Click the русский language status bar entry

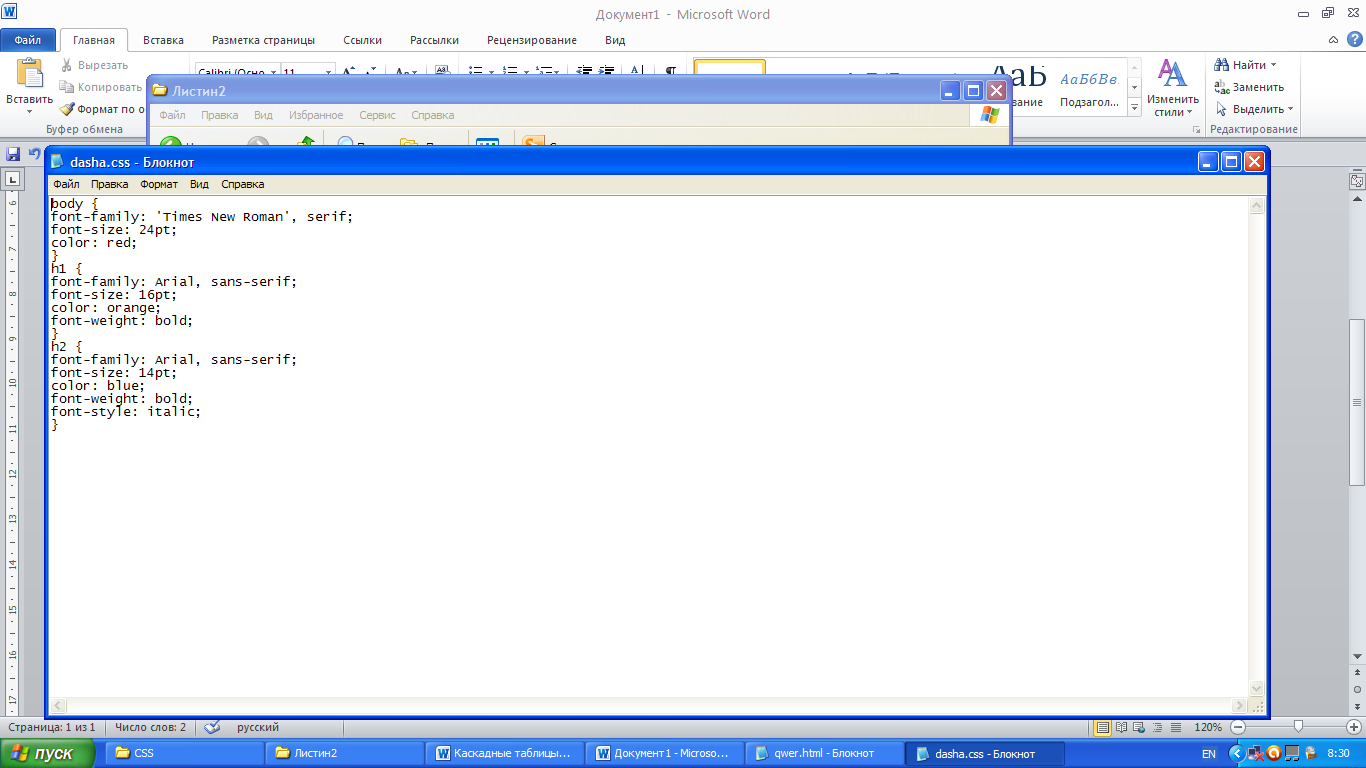(258, 727)
